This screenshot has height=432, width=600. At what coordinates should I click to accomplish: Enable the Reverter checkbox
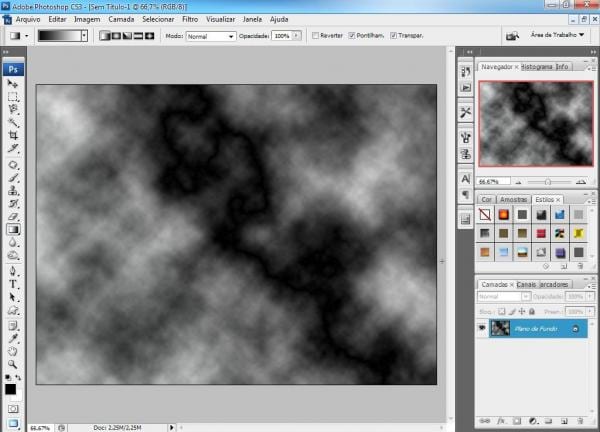coord(315,36)
